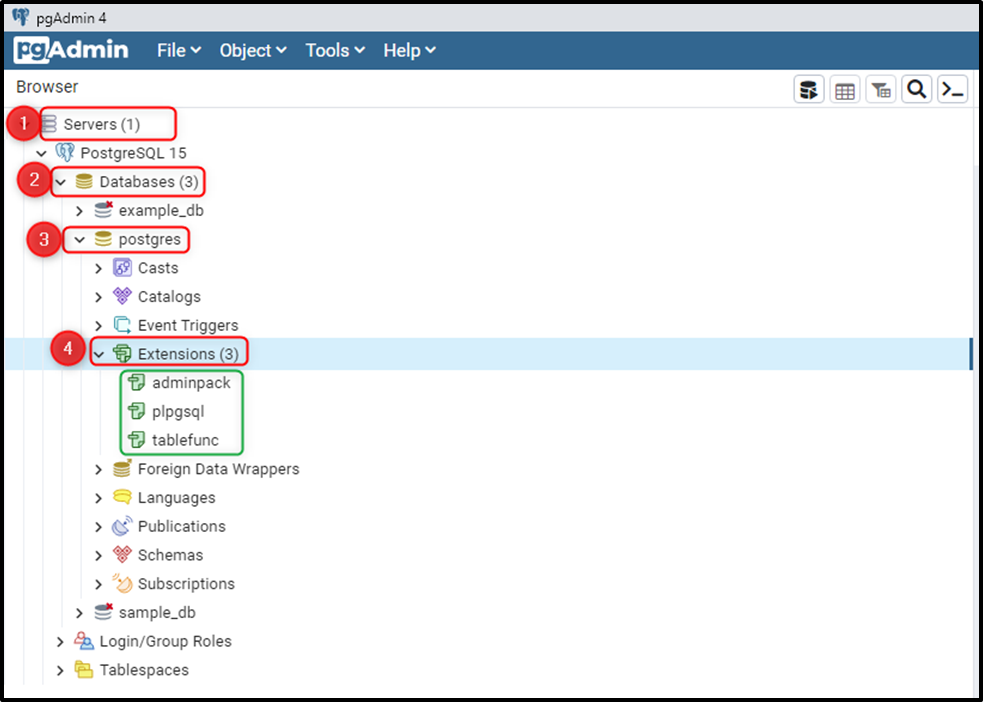The height and width of the screenshot is (702, 983).
Task: Collapse the Databases tree node
Action: [x=60, y=182]
